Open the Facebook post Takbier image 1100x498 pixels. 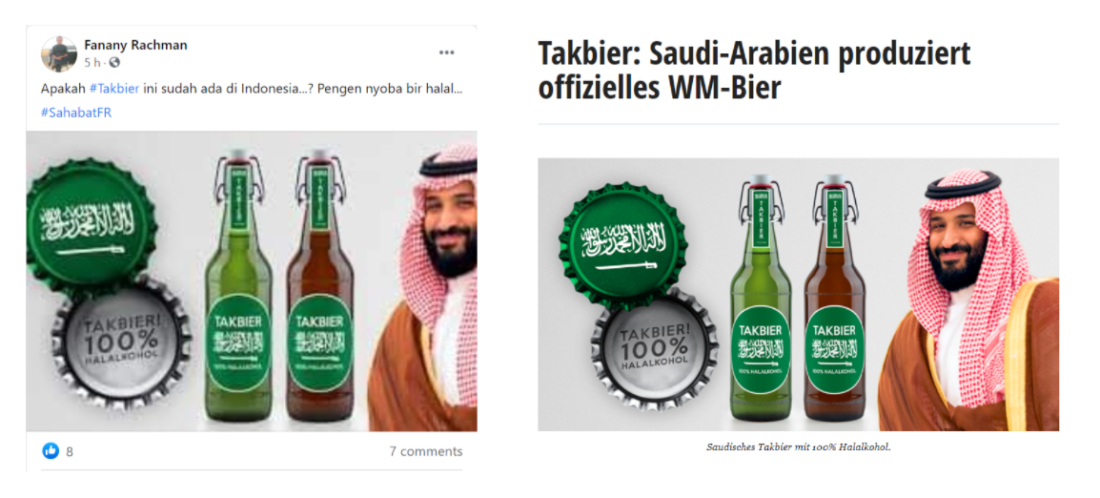(x=252, y=281)
